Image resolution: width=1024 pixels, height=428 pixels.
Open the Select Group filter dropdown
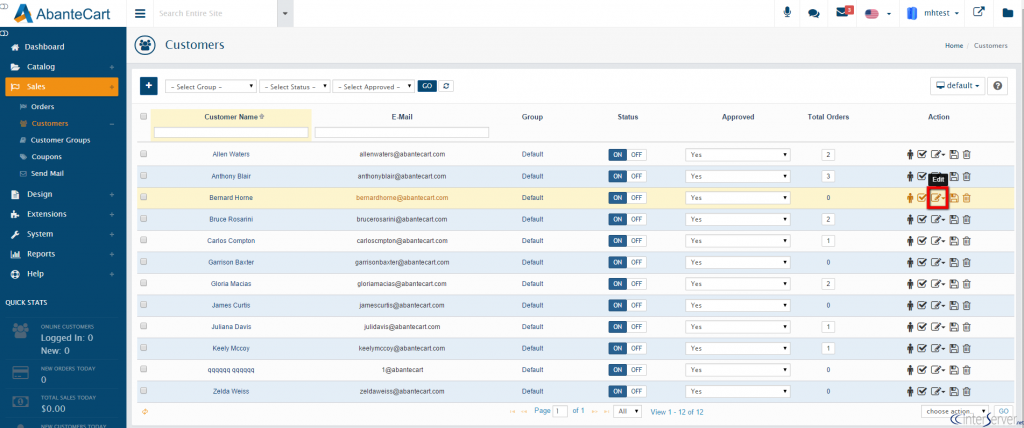point(211,86)
